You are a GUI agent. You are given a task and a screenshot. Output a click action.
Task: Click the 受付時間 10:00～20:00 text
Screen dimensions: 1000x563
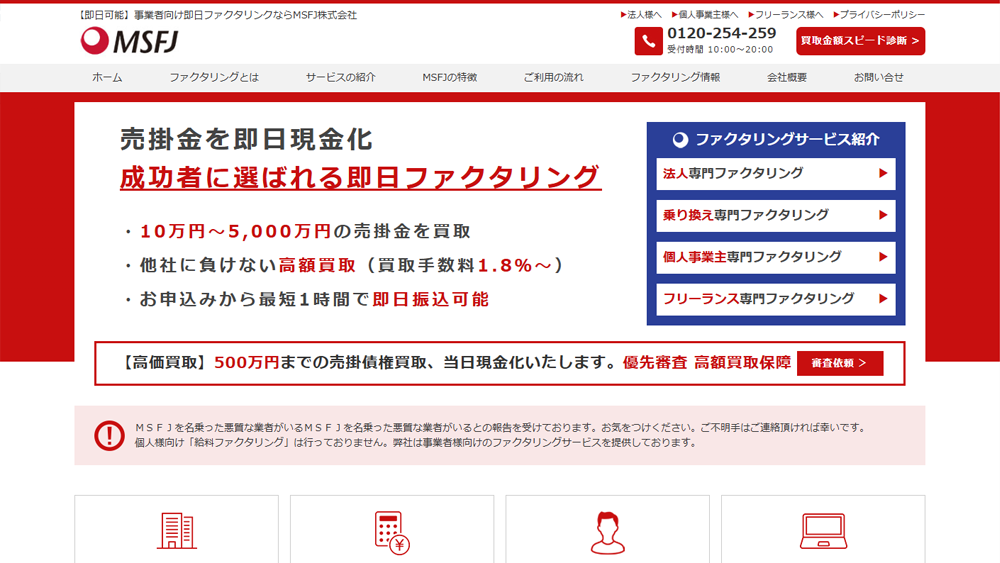[720, 49]
